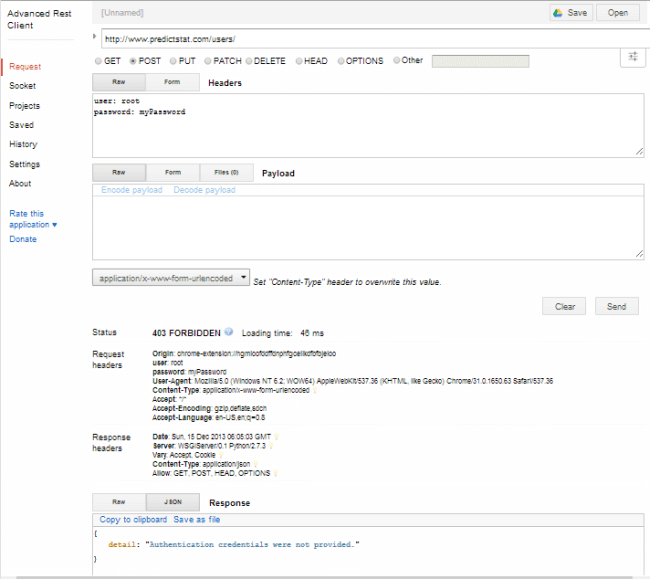
Task: Click hint bulb next to Date response header
Action: pos(276,437)
